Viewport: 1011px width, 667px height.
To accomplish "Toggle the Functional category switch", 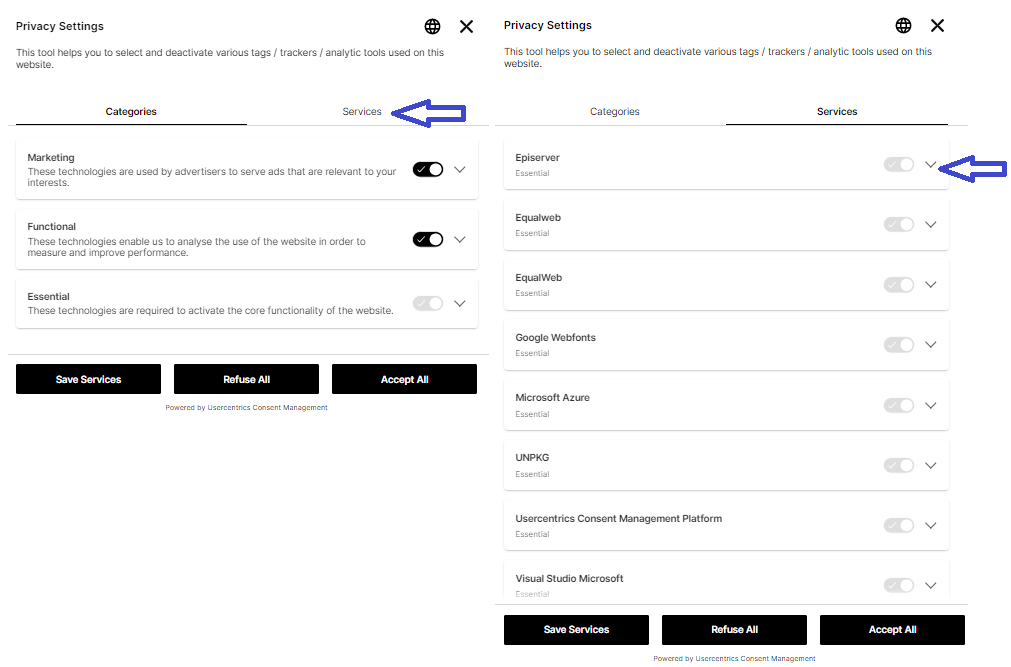I will 428,239.
